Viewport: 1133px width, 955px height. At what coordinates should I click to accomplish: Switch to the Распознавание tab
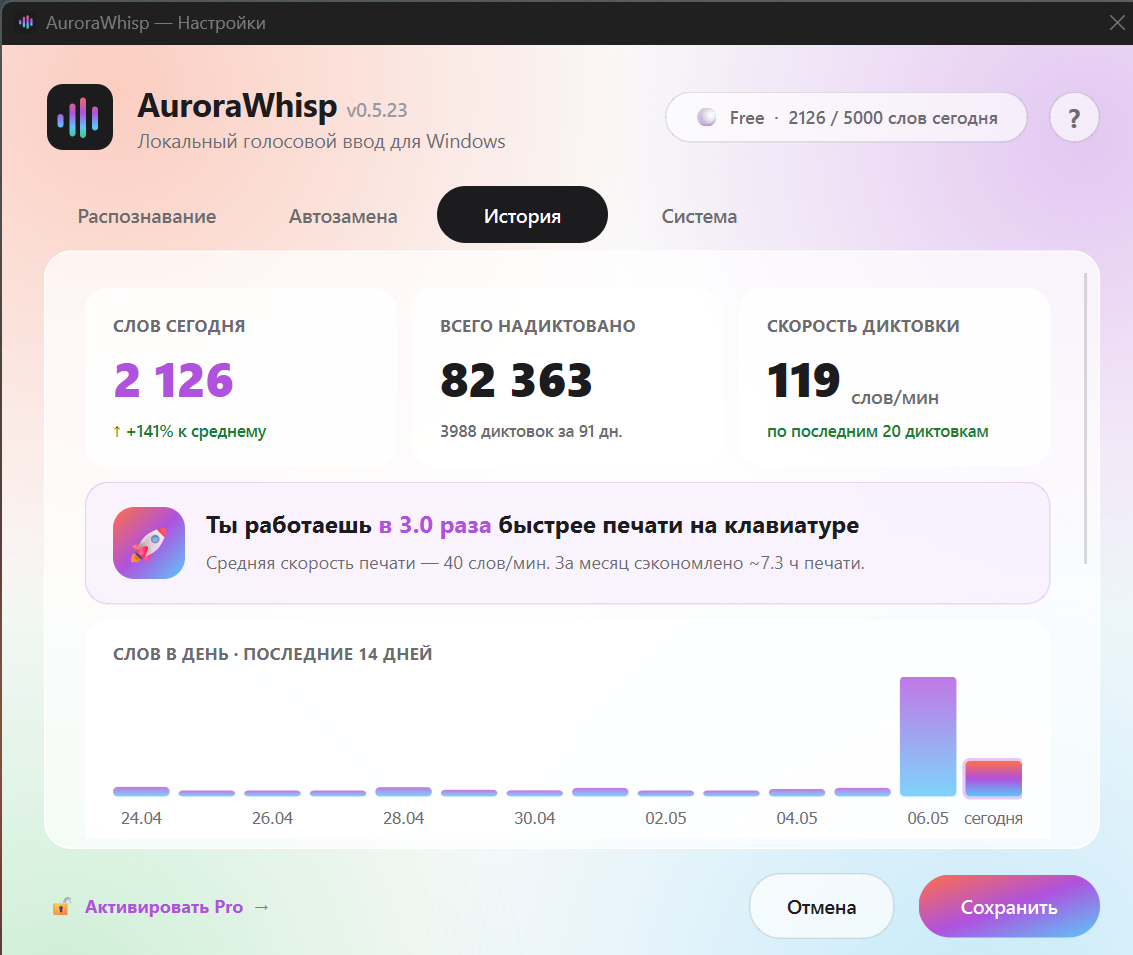[x=147, y=216]
